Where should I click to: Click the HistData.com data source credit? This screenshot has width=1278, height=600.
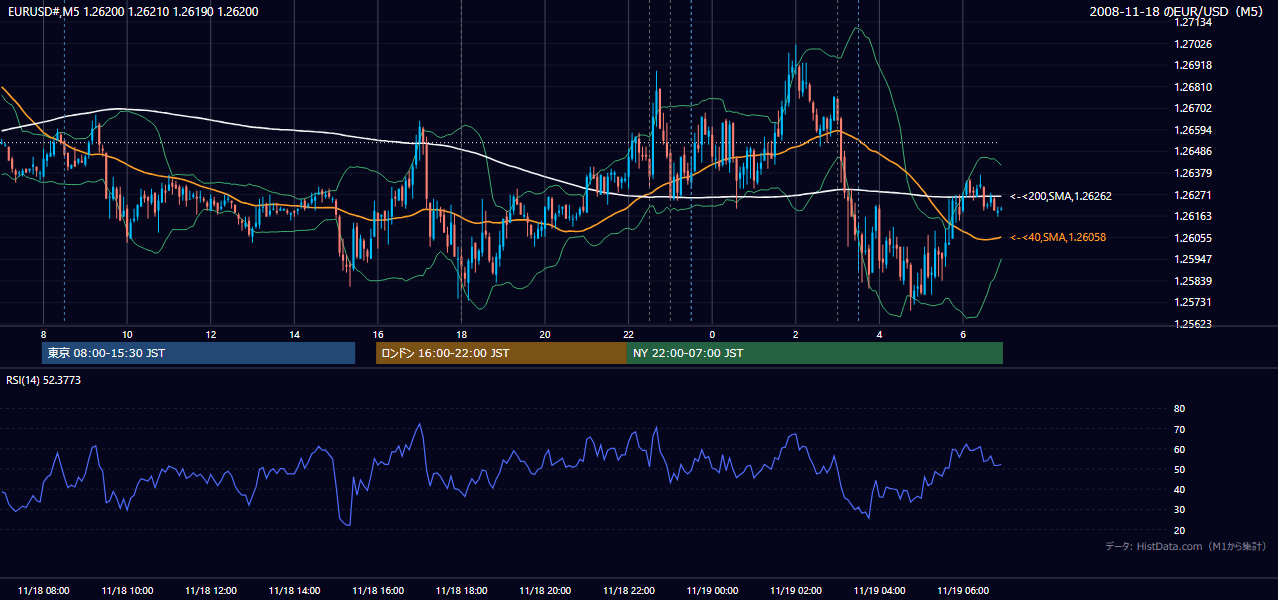click(x=1186, y=546)
